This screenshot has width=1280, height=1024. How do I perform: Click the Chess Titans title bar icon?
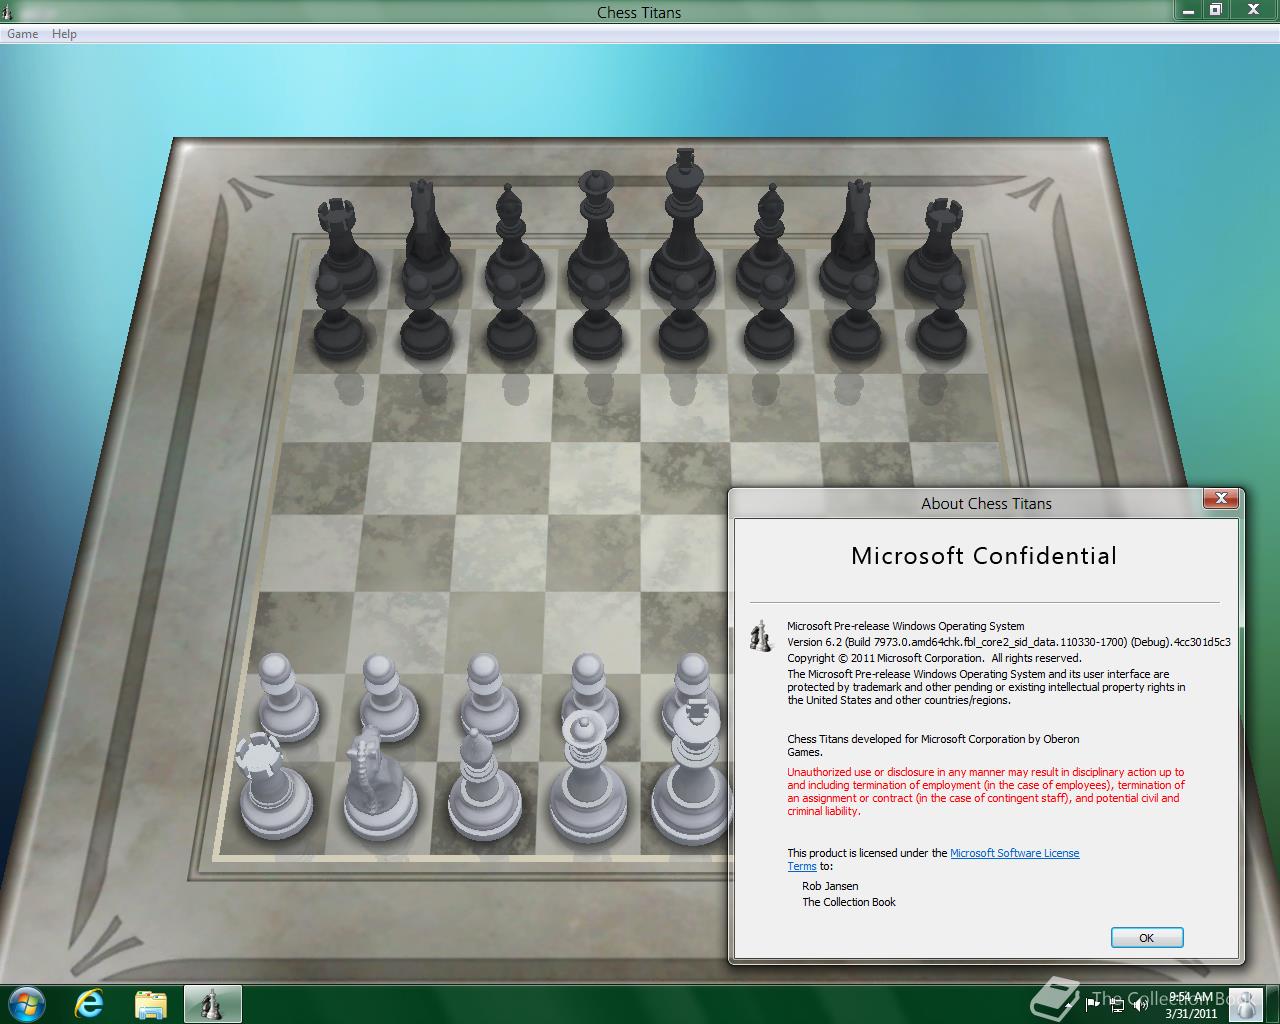click(x=7, y=12)
